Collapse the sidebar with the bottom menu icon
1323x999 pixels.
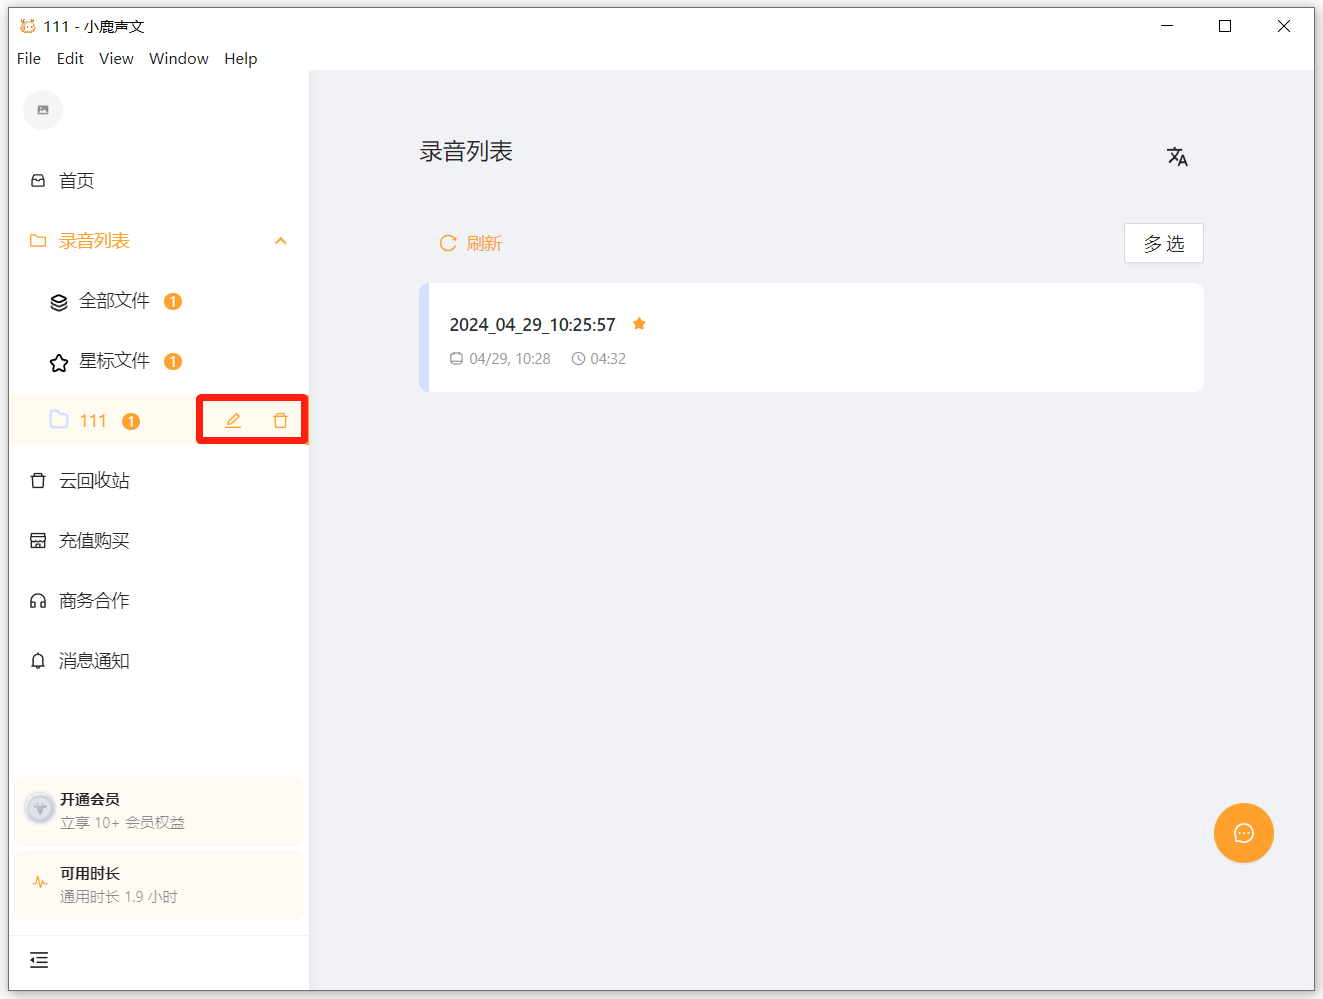pyautogui.click(x=39, y=960)
